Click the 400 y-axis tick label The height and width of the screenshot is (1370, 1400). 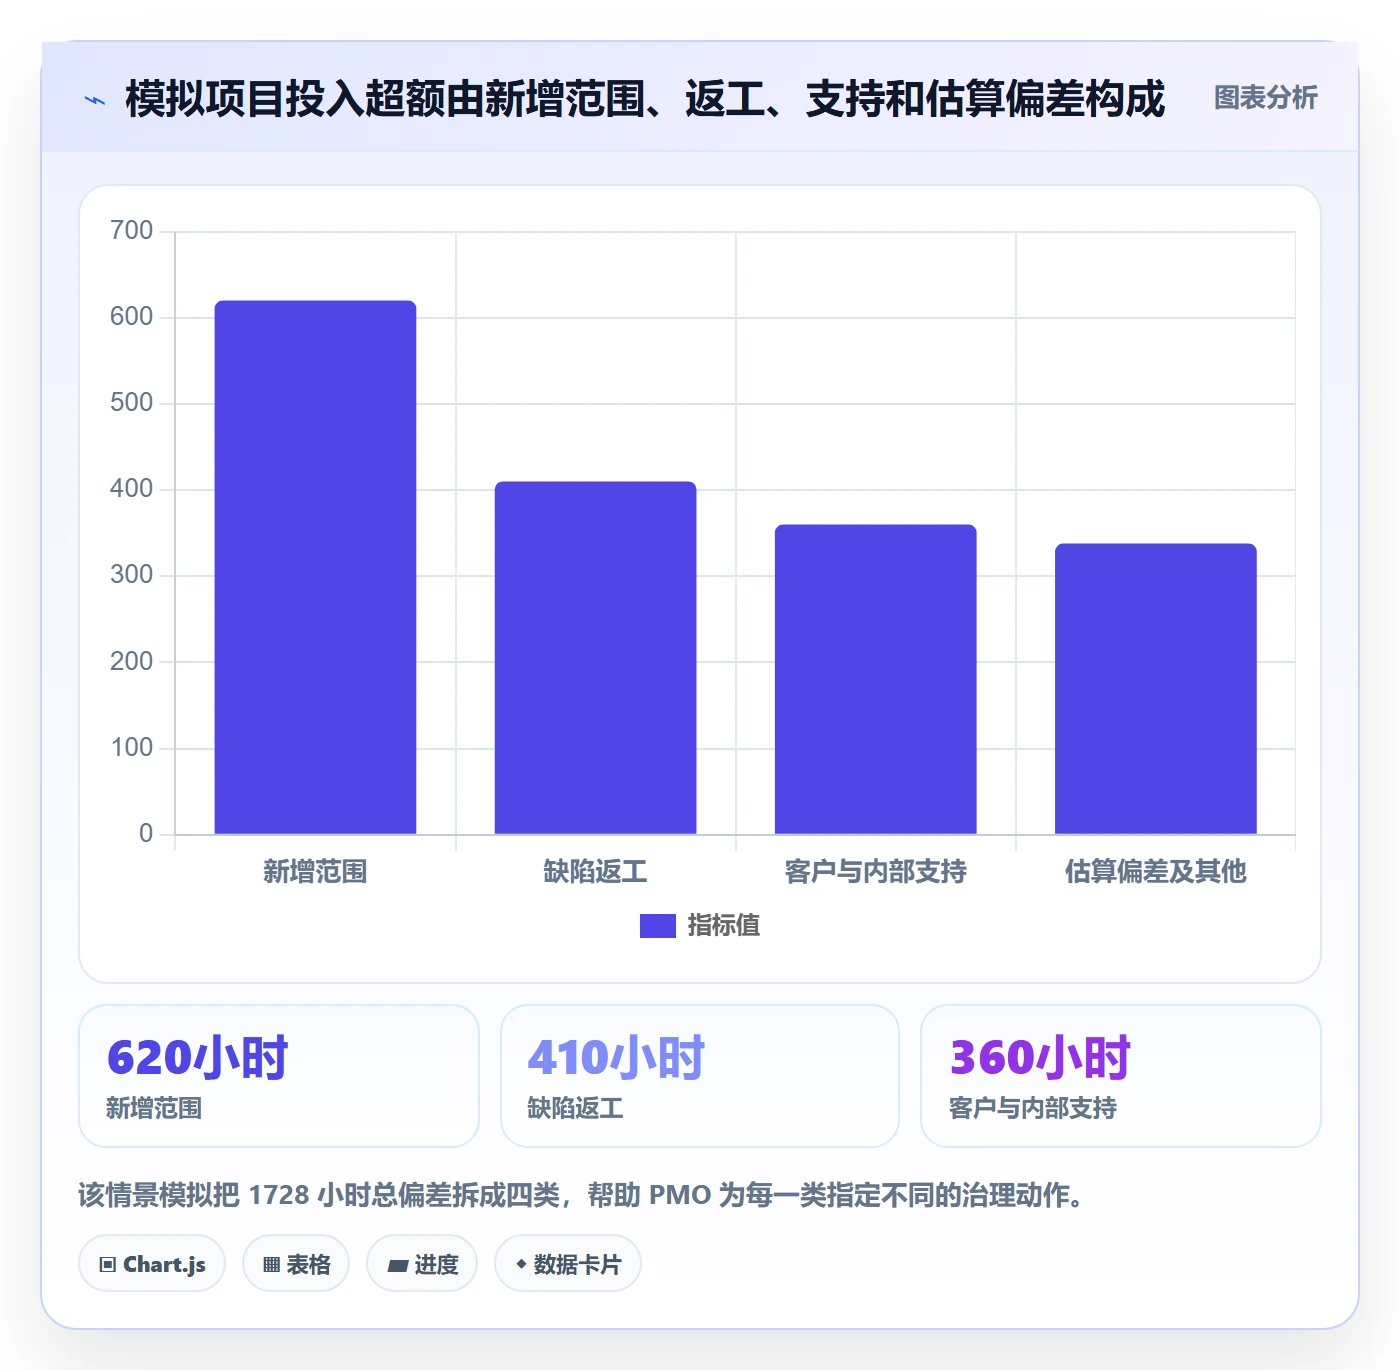[x=131, y=489]
